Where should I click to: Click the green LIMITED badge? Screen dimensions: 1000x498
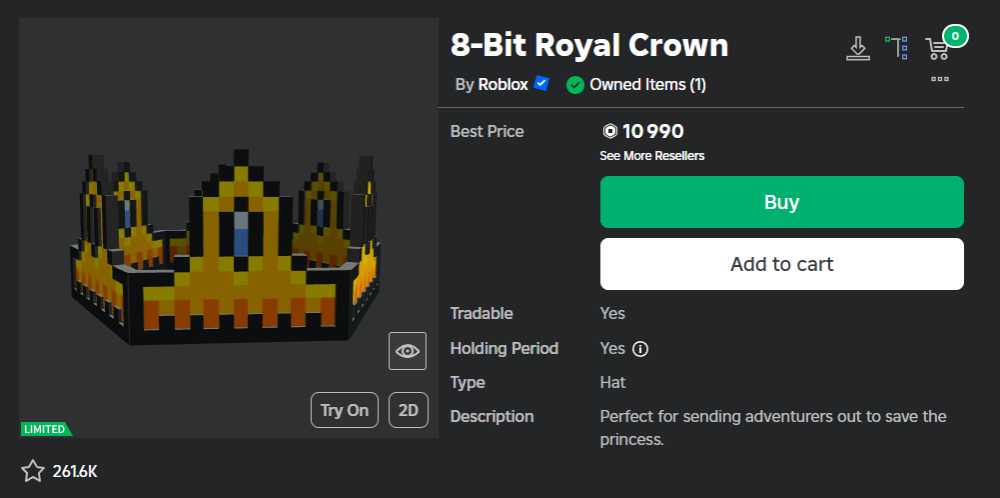point(45,429)
